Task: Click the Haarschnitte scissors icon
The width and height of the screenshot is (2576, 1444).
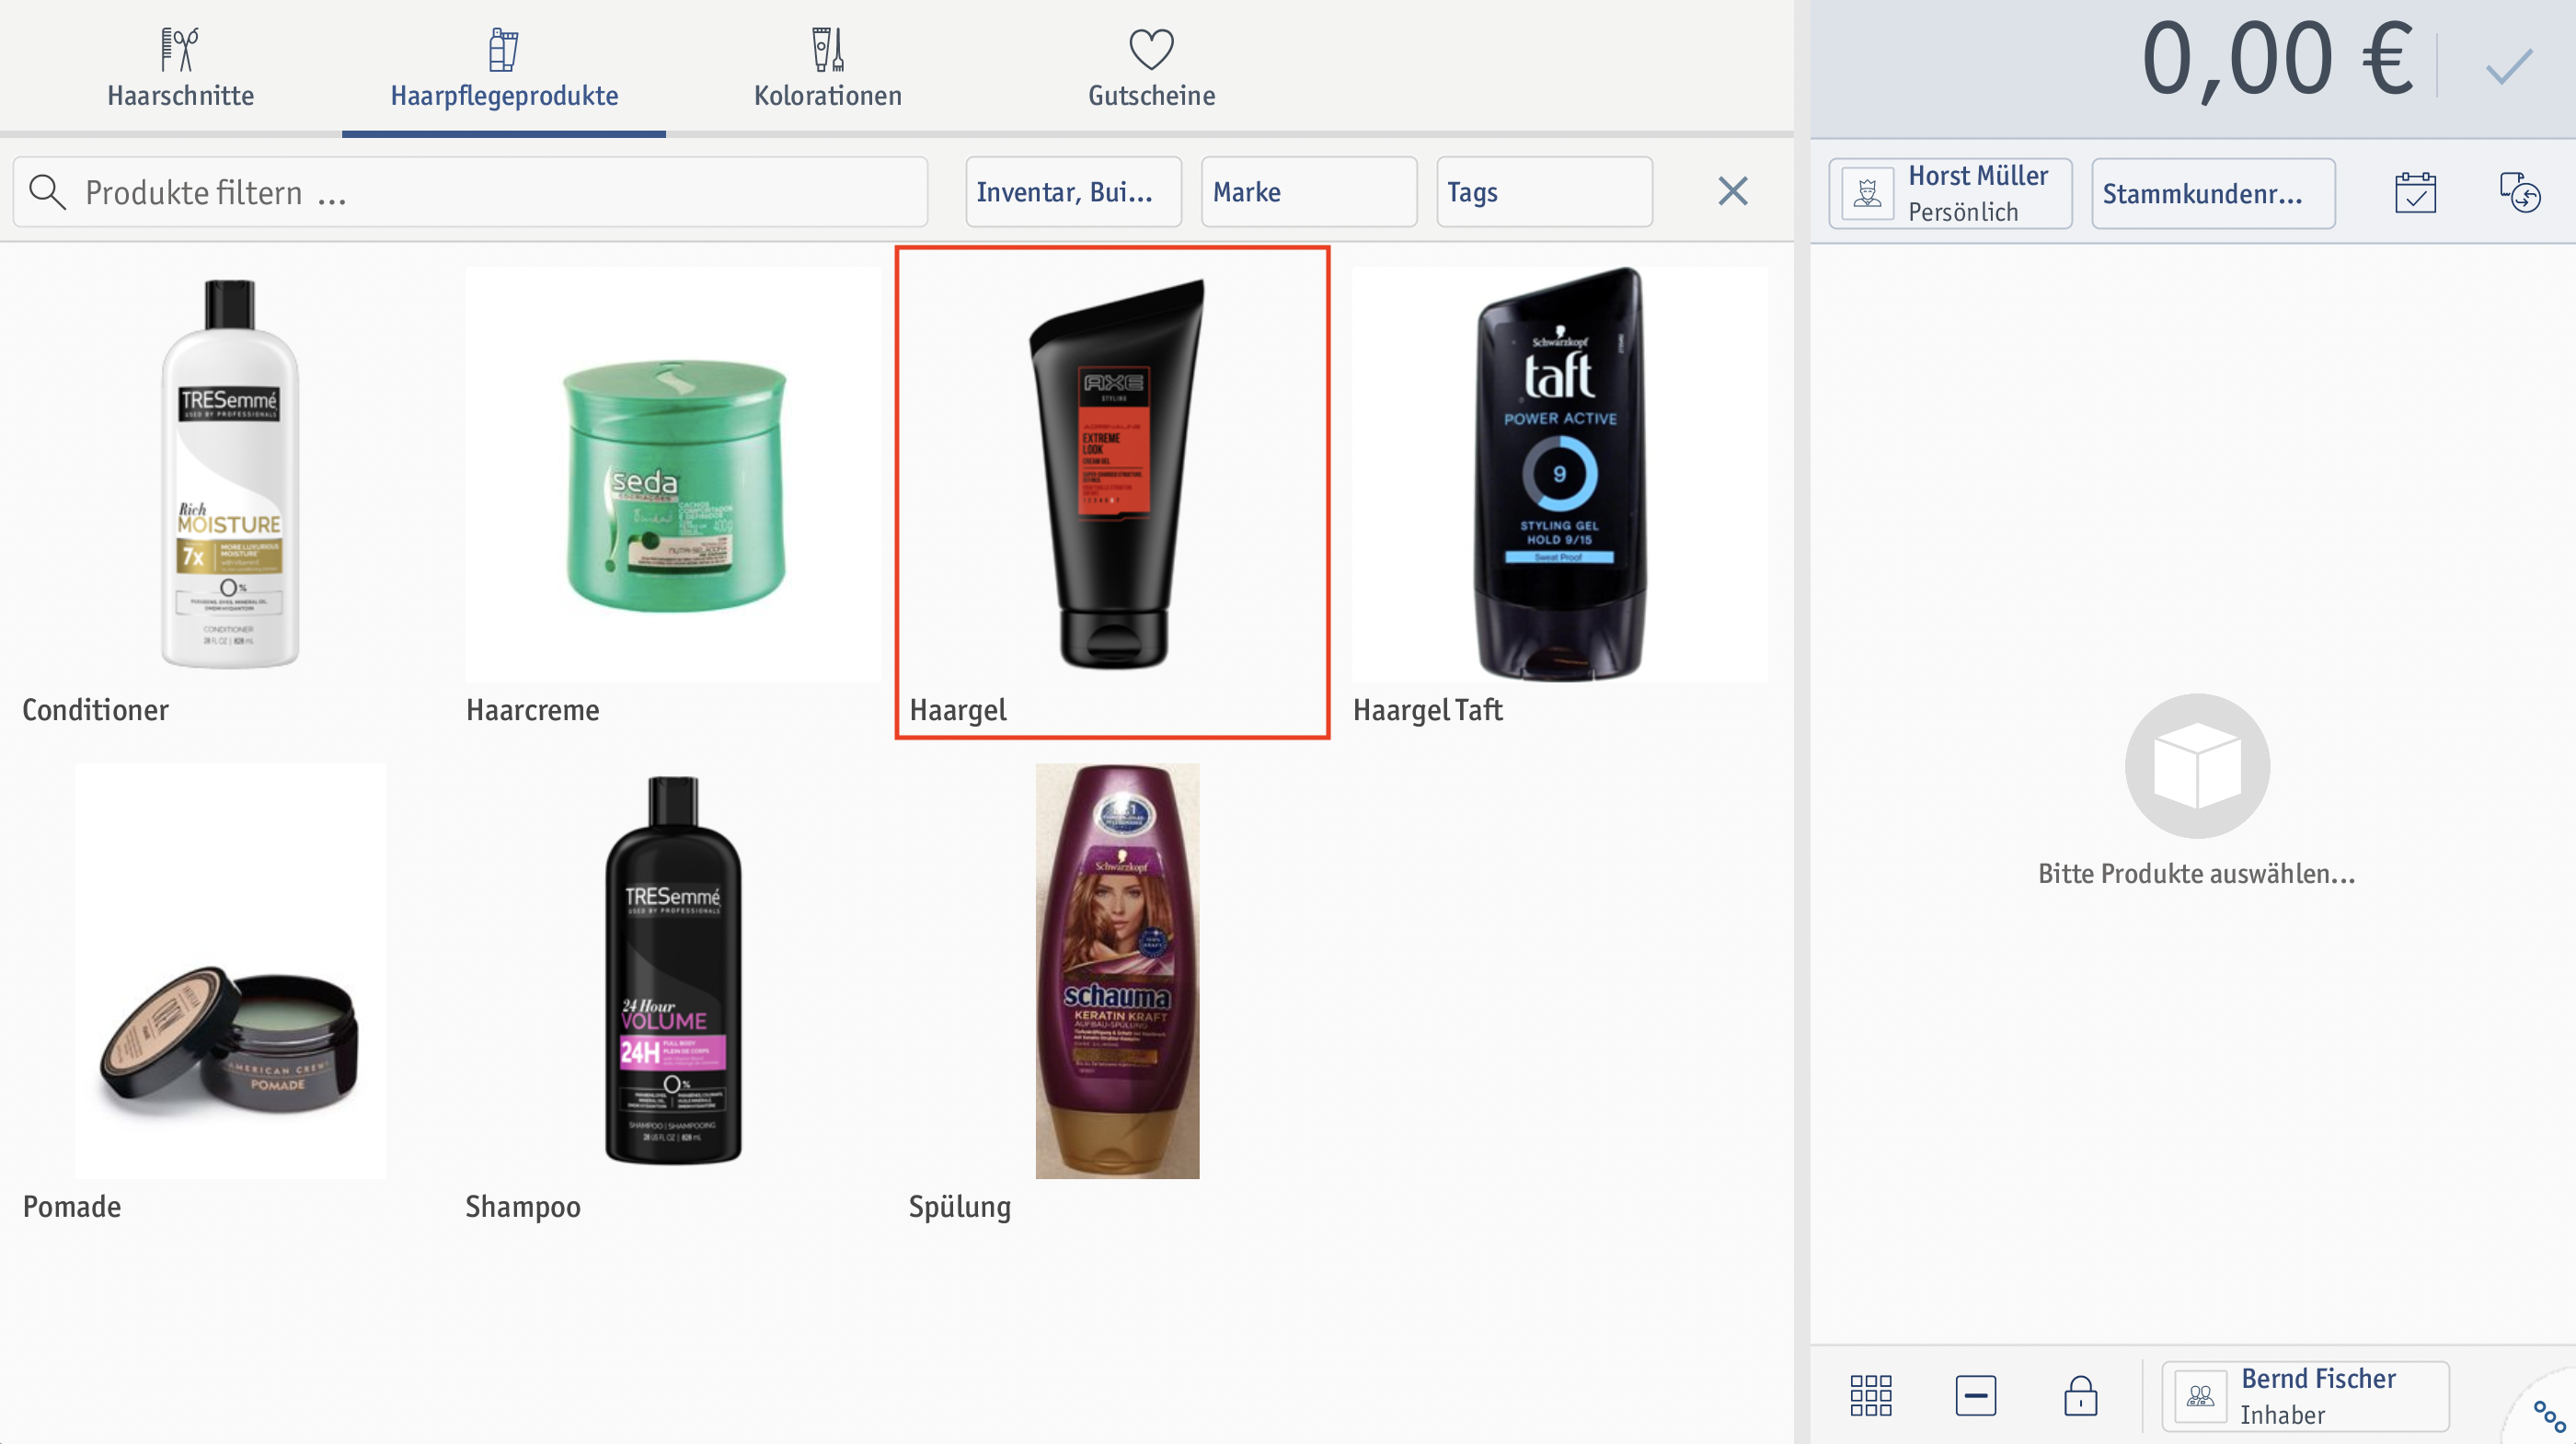Action: tap(180, 49)
